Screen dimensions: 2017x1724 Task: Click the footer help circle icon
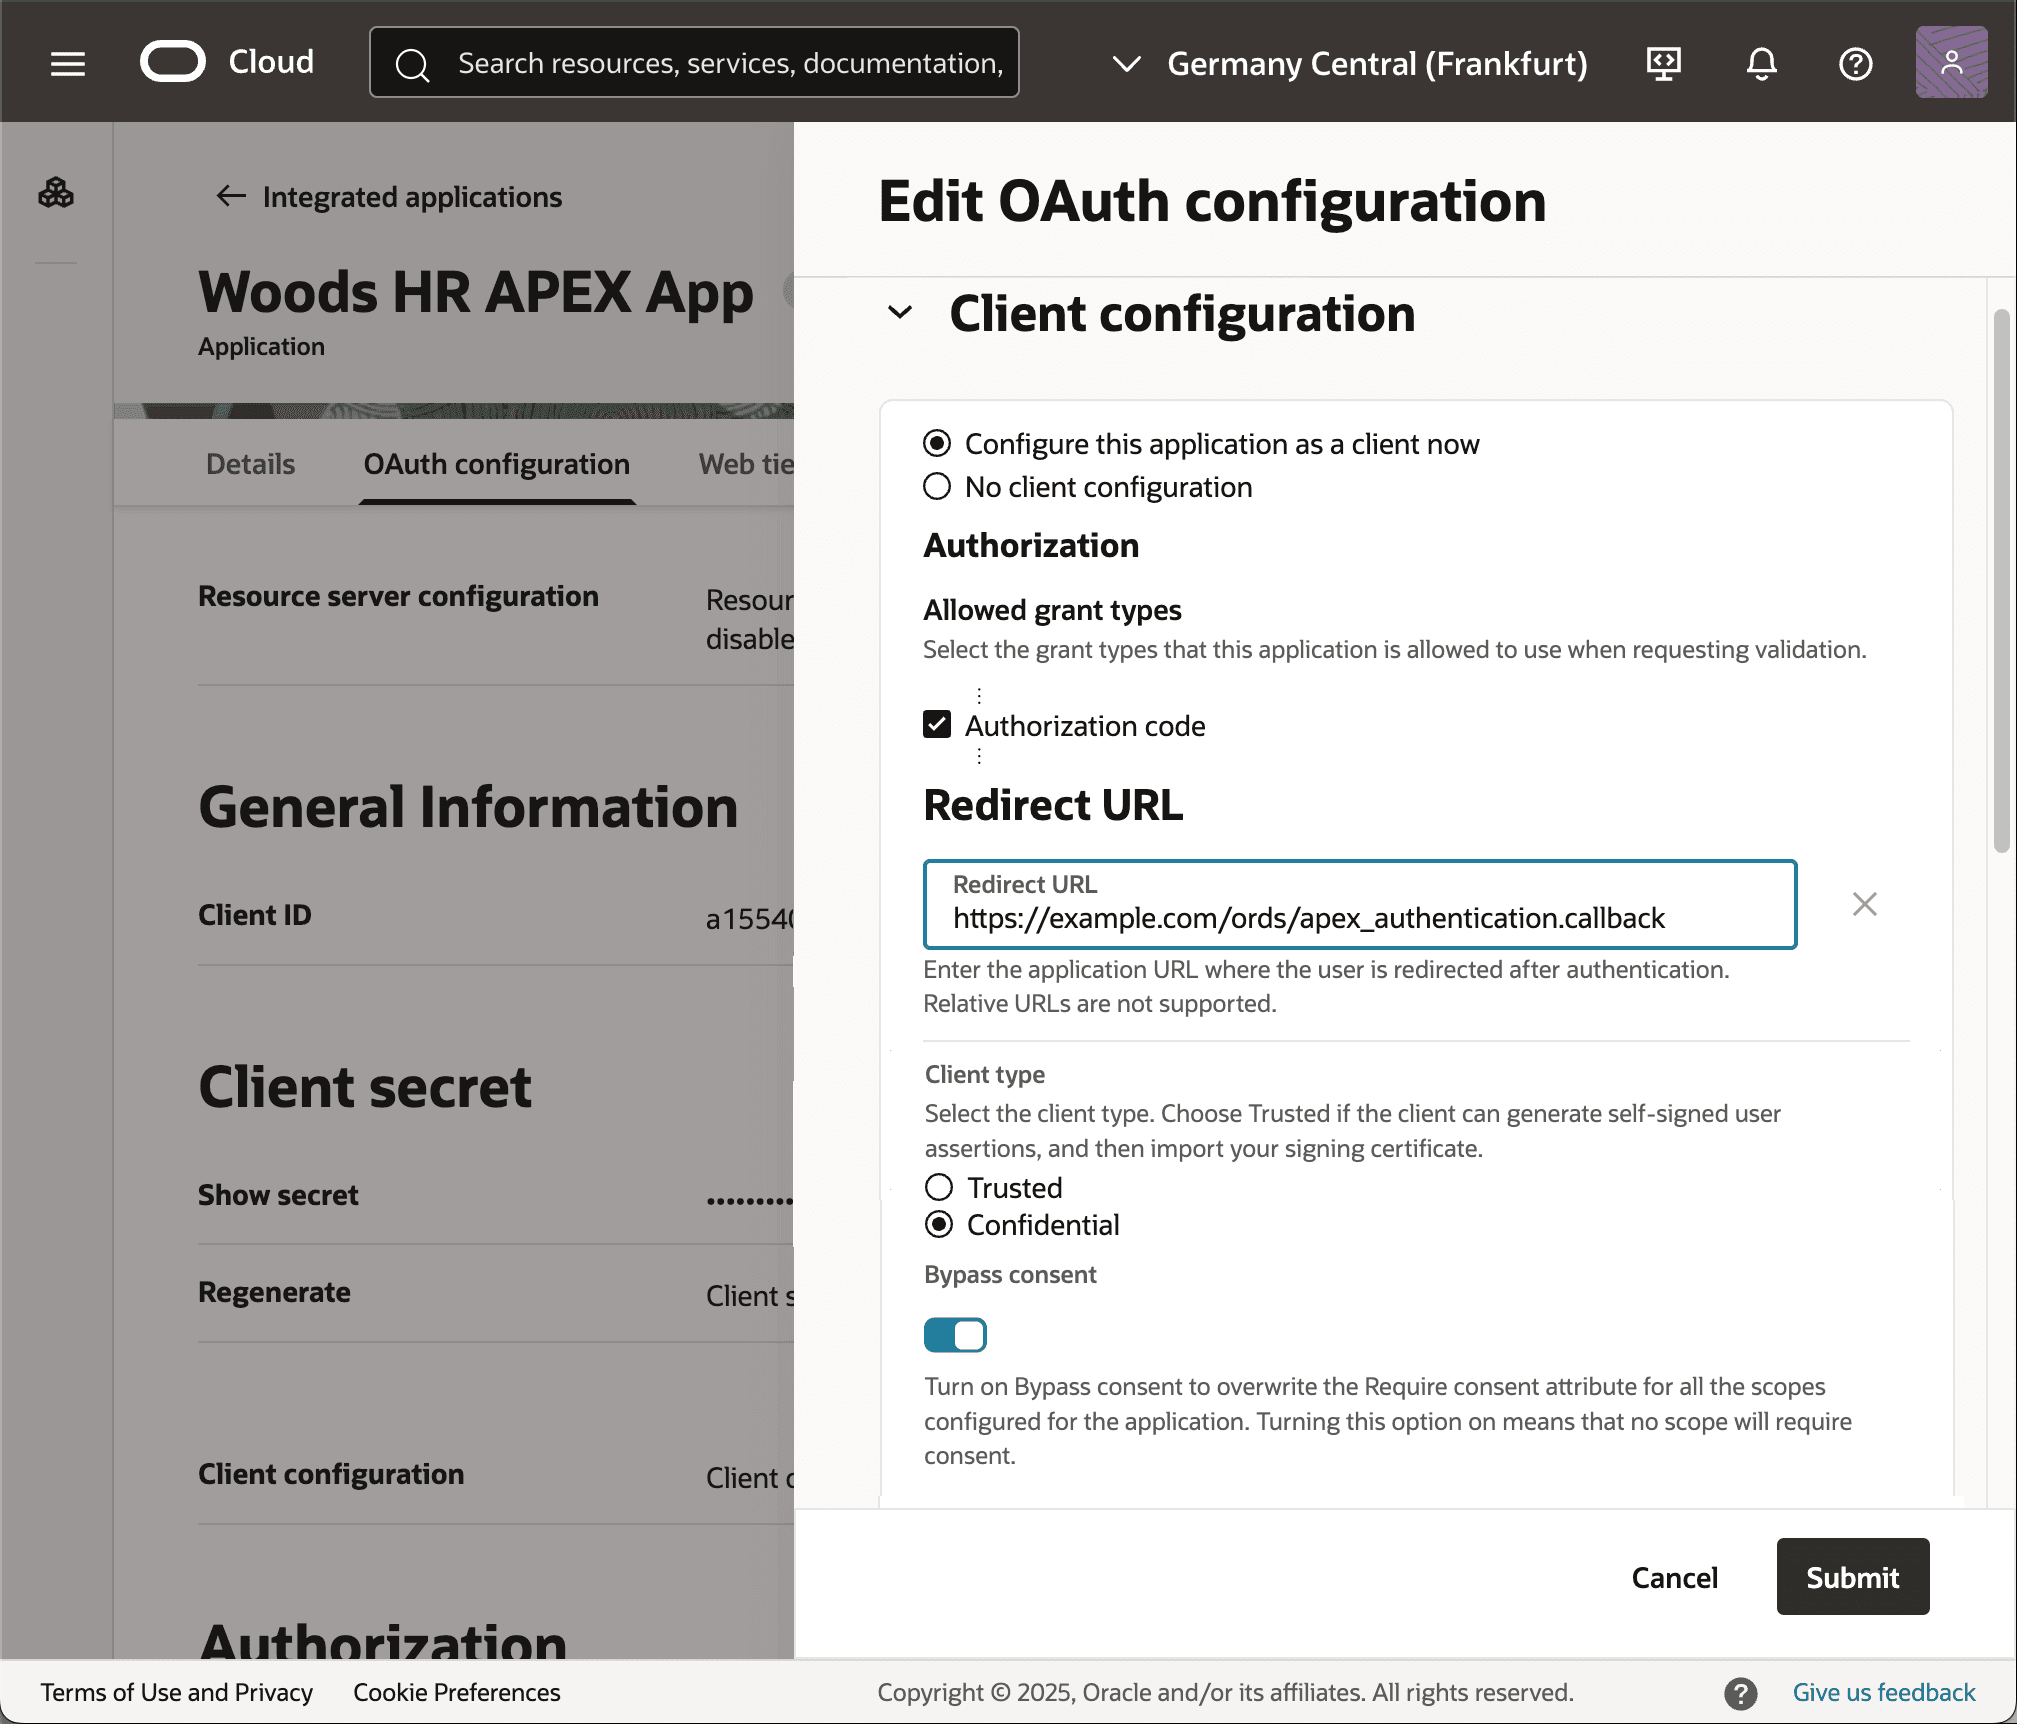pos(1740,1693)
